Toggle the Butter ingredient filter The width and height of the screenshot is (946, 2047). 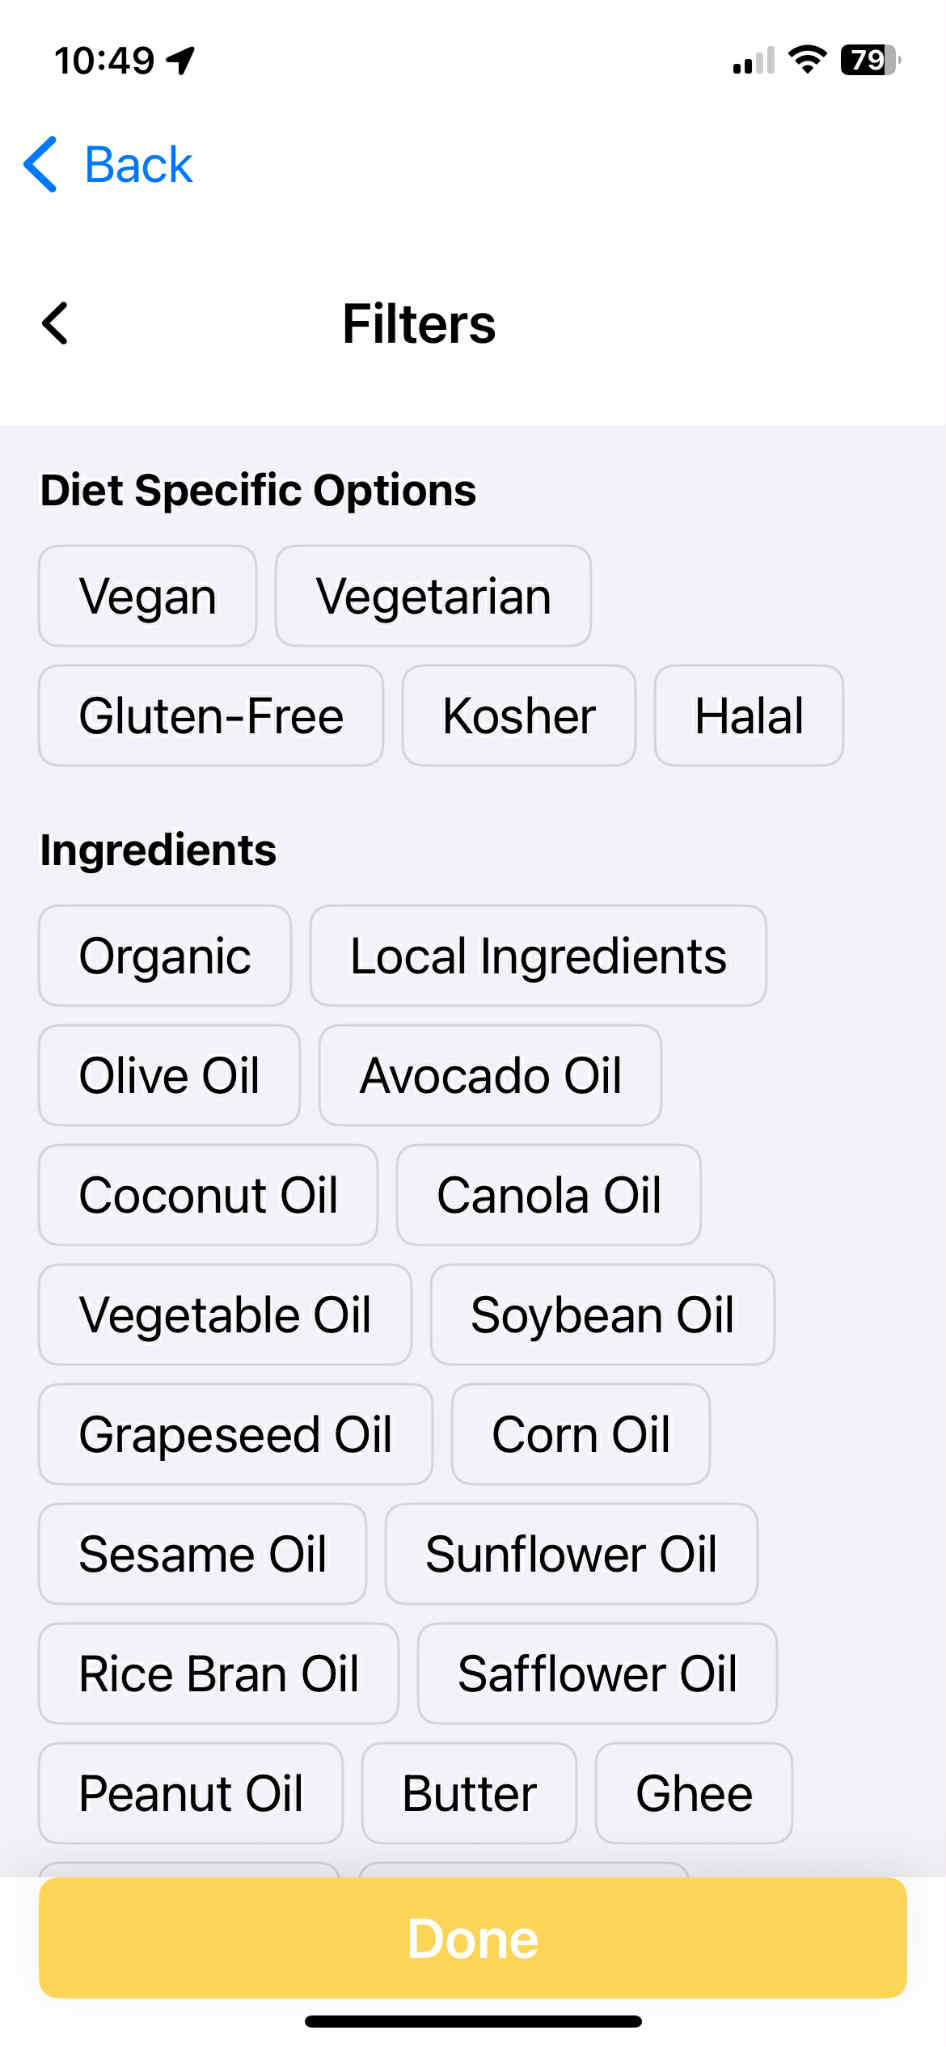coord(469,1793)
